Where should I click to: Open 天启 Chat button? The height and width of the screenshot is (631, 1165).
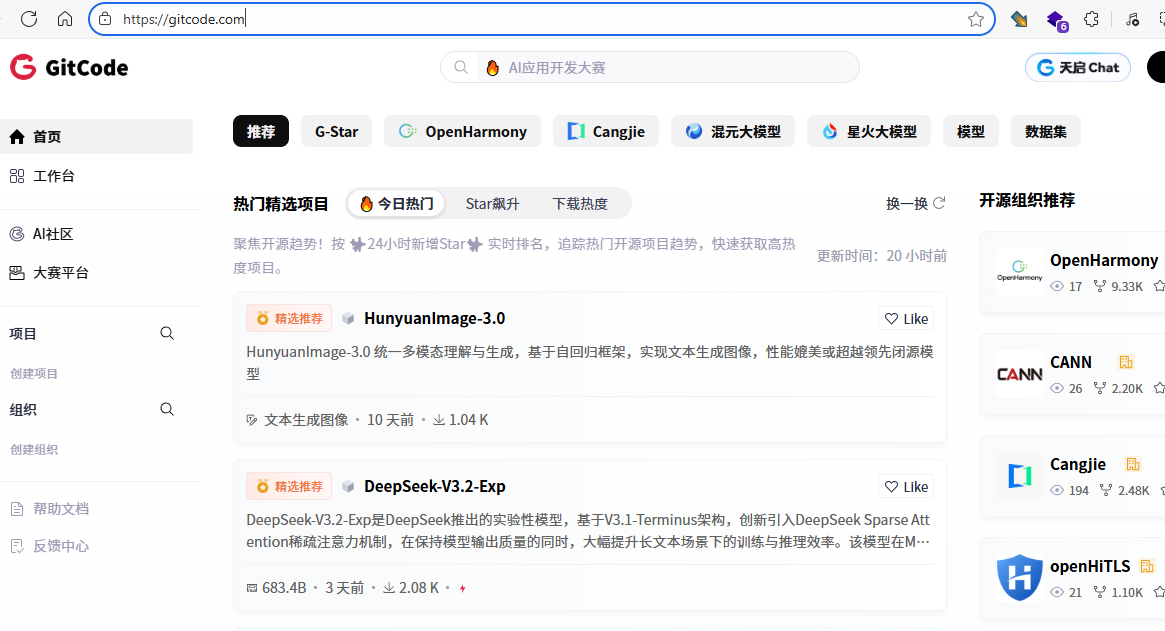point(1078,68)
